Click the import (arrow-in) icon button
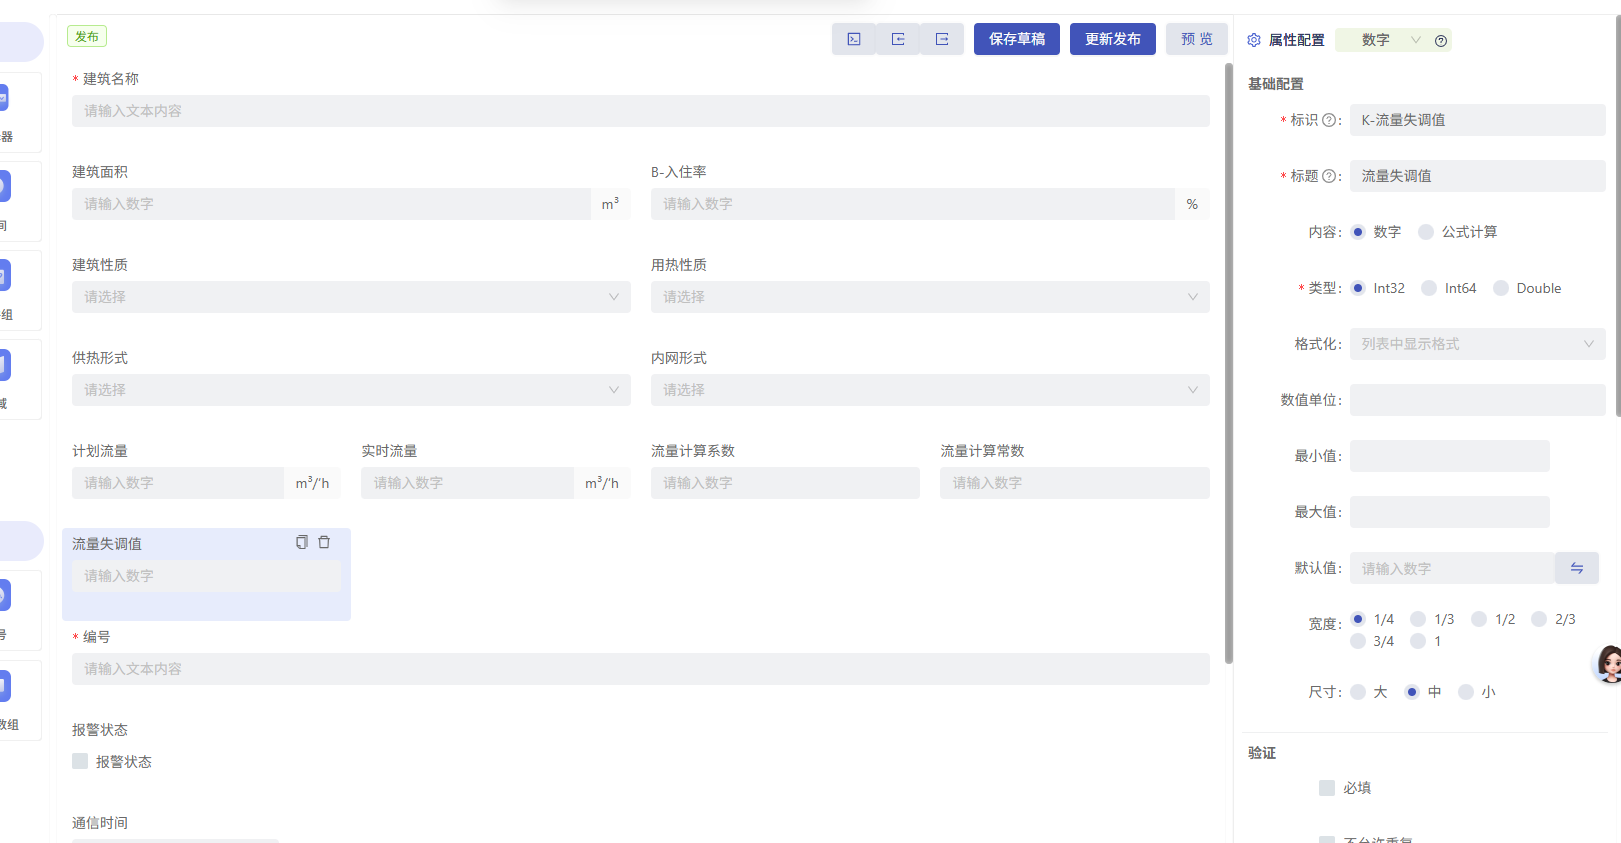Image resolution: width=1621 pixels, height=843 pixels. (x=898, y=39)
